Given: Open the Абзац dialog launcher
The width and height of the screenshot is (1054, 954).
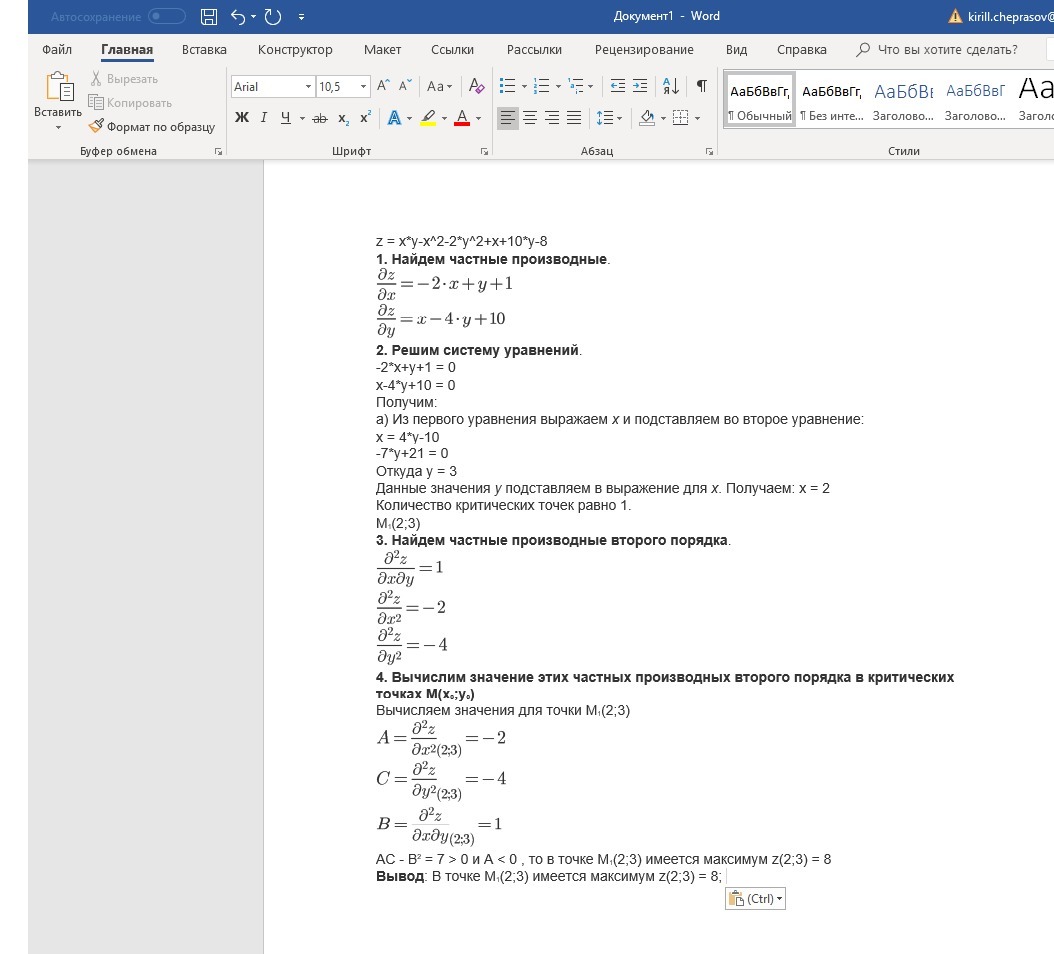Looking at the screenshot, I should (x=709, y=152).
